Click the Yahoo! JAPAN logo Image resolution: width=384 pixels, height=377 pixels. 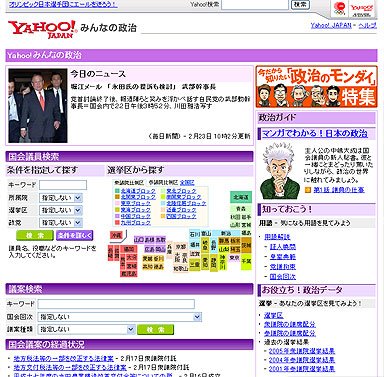[x=42, y=29]
